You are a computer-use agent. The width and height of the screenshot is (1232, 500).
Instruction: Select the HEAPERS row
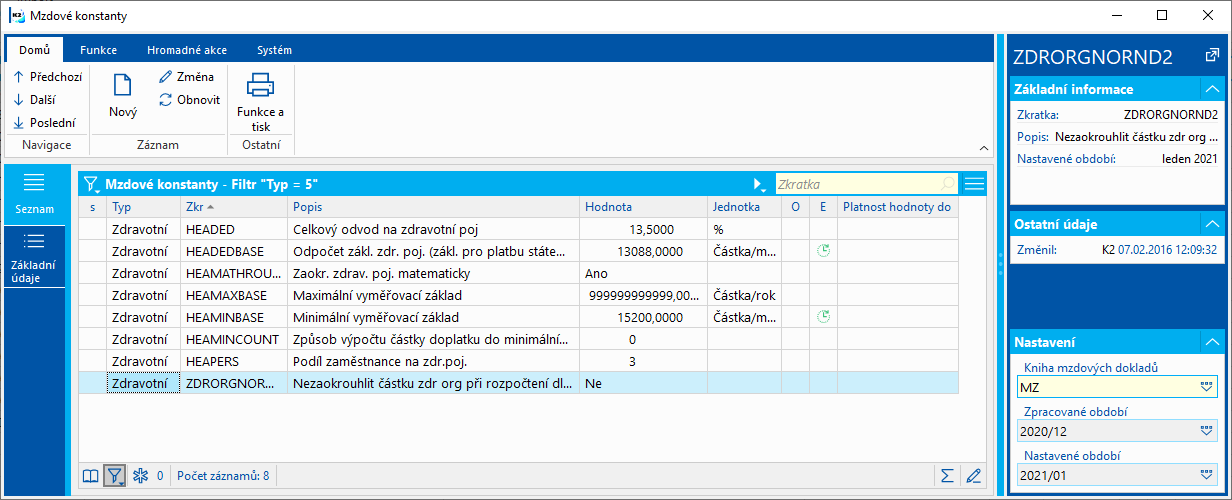click(x=518, y=361)
